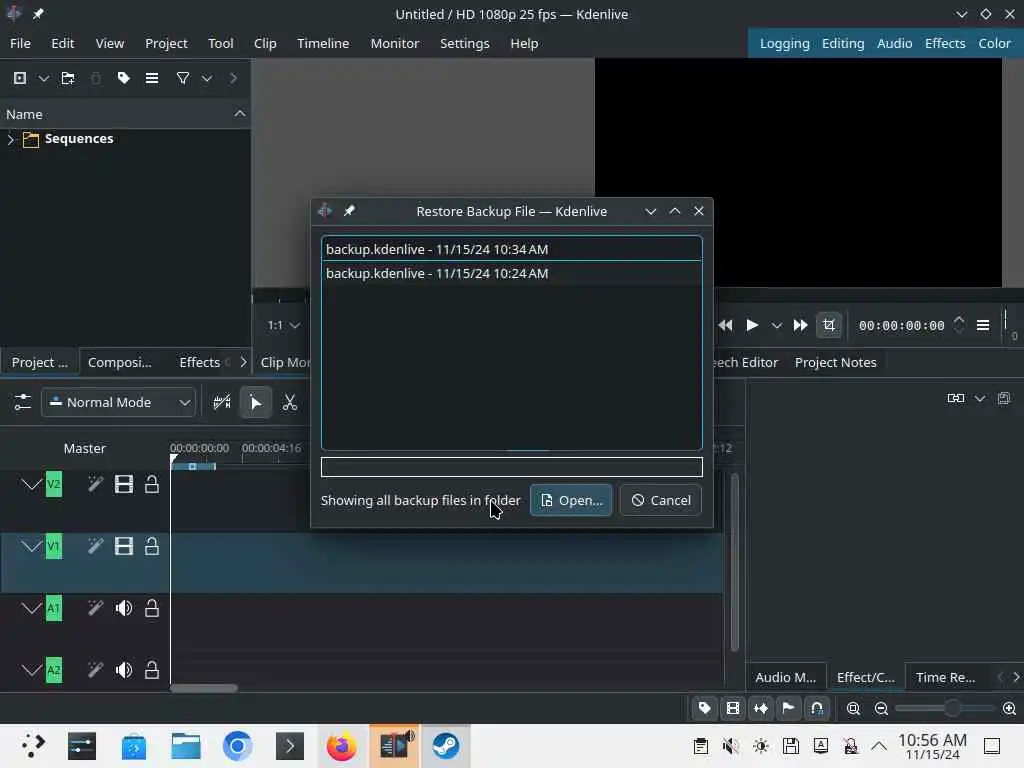Switch to the Audio Mixer tab
This screenshot has height=768, width=1024.
point(786,677)
